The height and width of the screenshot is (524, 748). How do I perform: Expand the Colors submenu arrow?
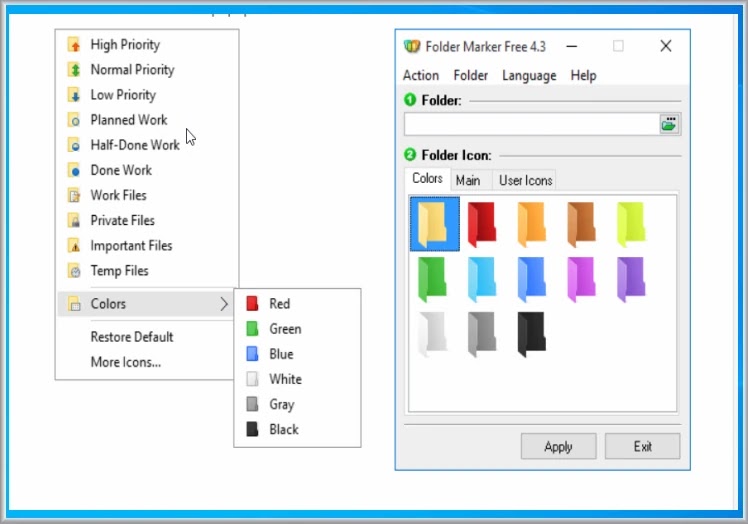coord(224,304)
